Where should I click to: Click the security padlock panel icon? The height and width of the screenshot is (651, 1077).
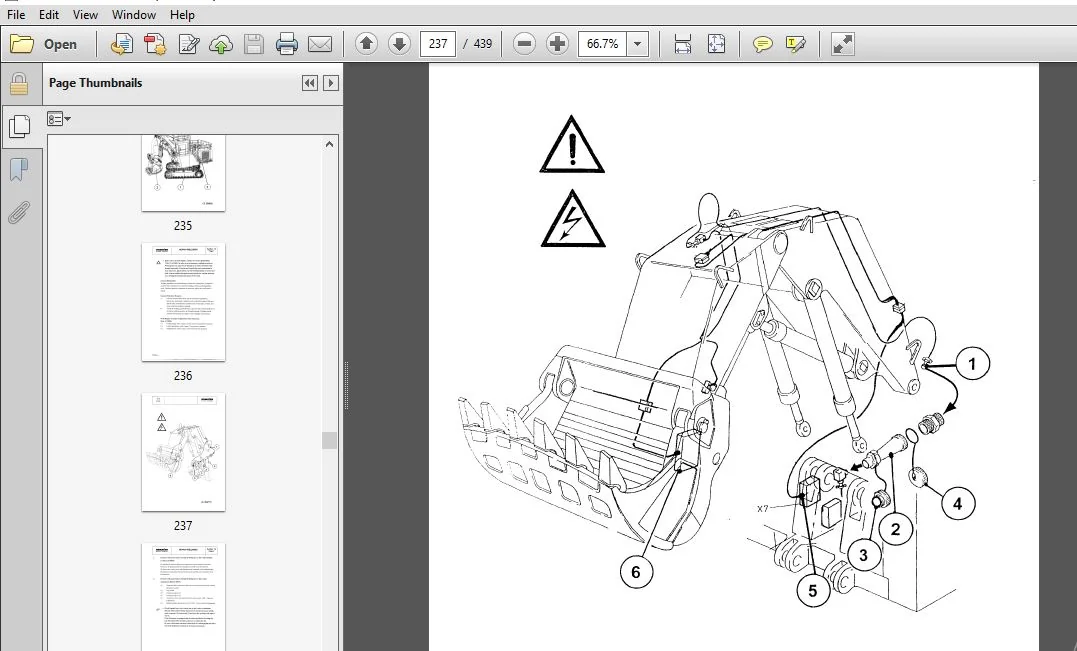click(19, 84)
